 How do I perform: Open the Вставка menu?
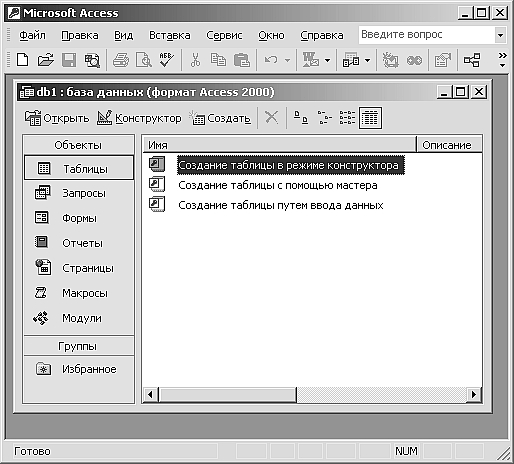170,35
